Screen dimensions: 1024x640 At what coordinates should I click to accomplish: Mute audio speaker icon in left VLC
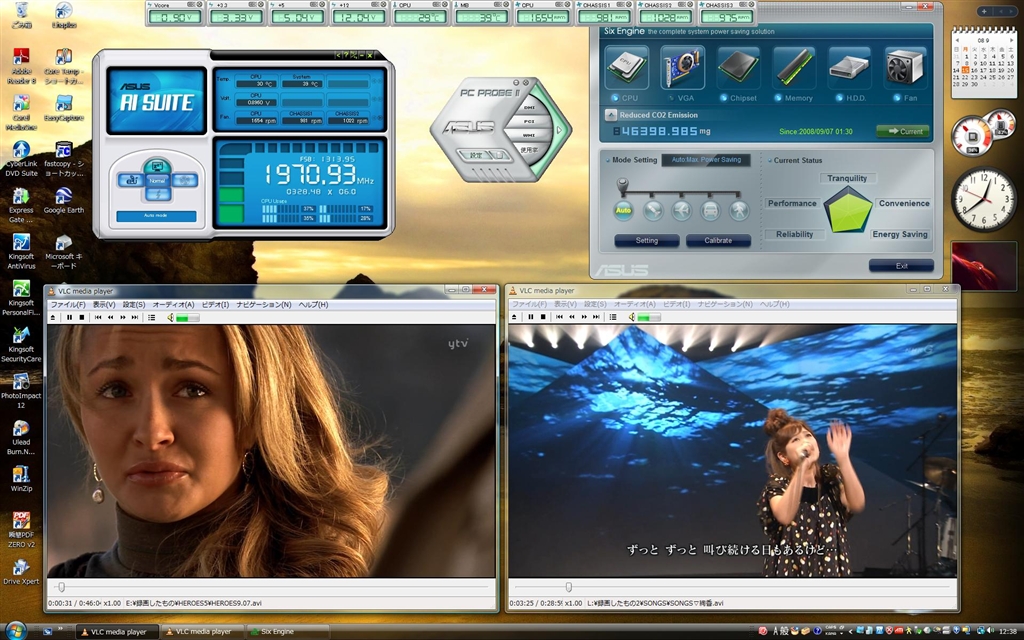click(170, 317)
